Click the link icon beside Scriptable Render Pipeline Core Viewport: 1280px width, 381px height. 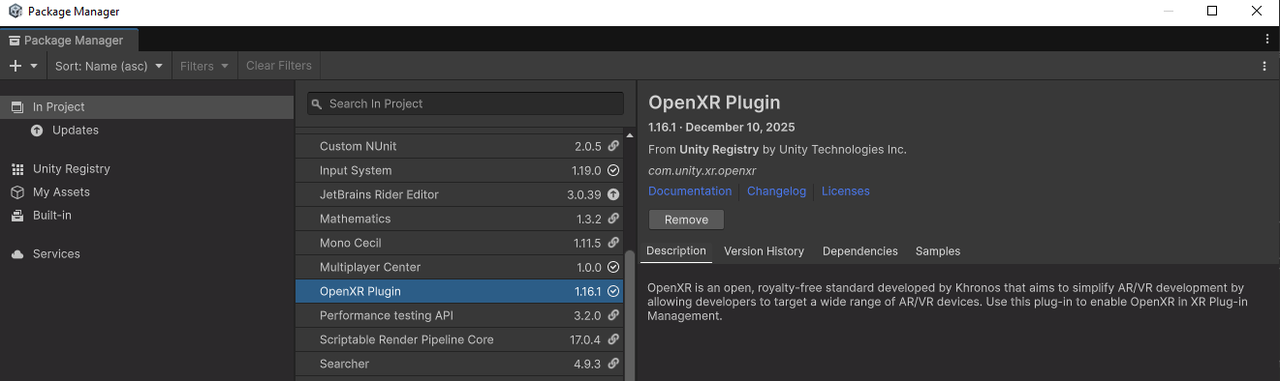[x=613, y=340]
